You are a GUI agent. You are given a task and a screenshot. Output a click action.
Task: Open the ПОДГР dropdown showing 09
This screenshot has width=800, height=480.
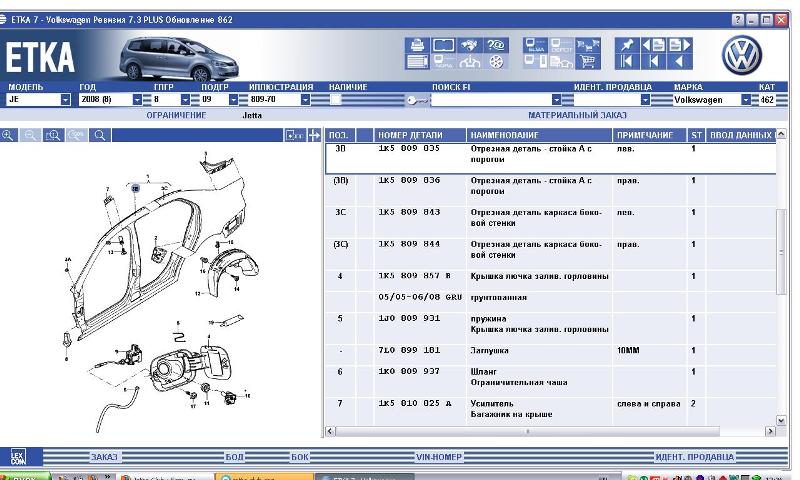pyautogui.click(x=233, y=99)
